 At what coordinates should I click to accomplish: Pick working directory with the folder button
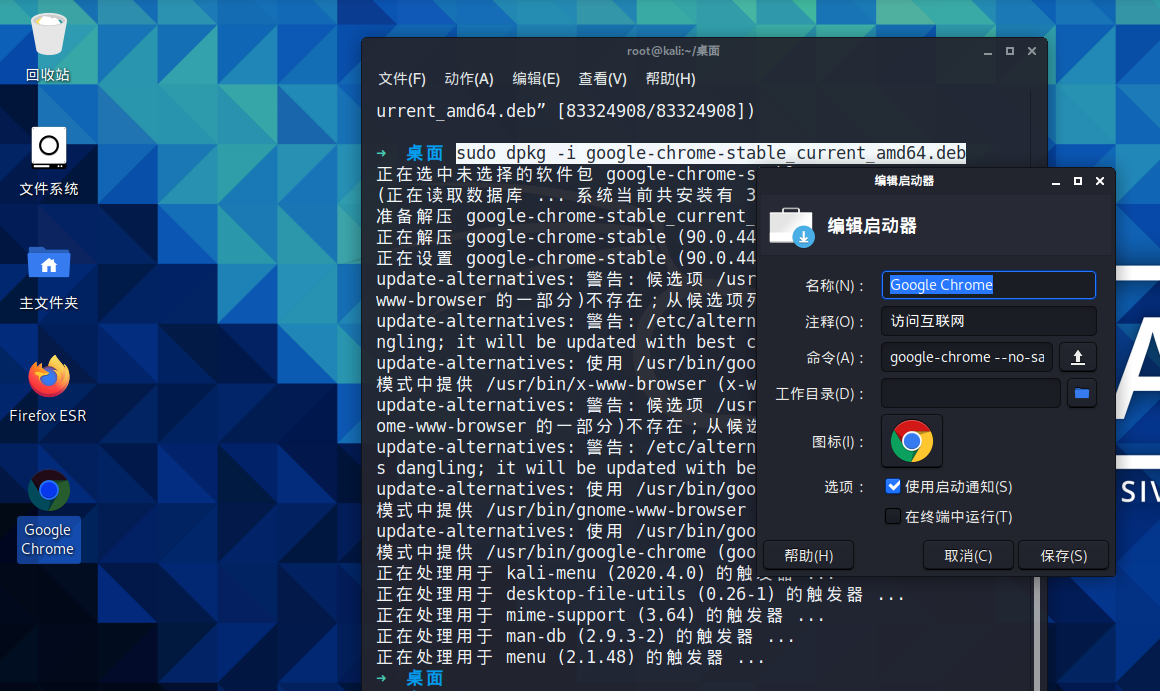(1082, 394)
